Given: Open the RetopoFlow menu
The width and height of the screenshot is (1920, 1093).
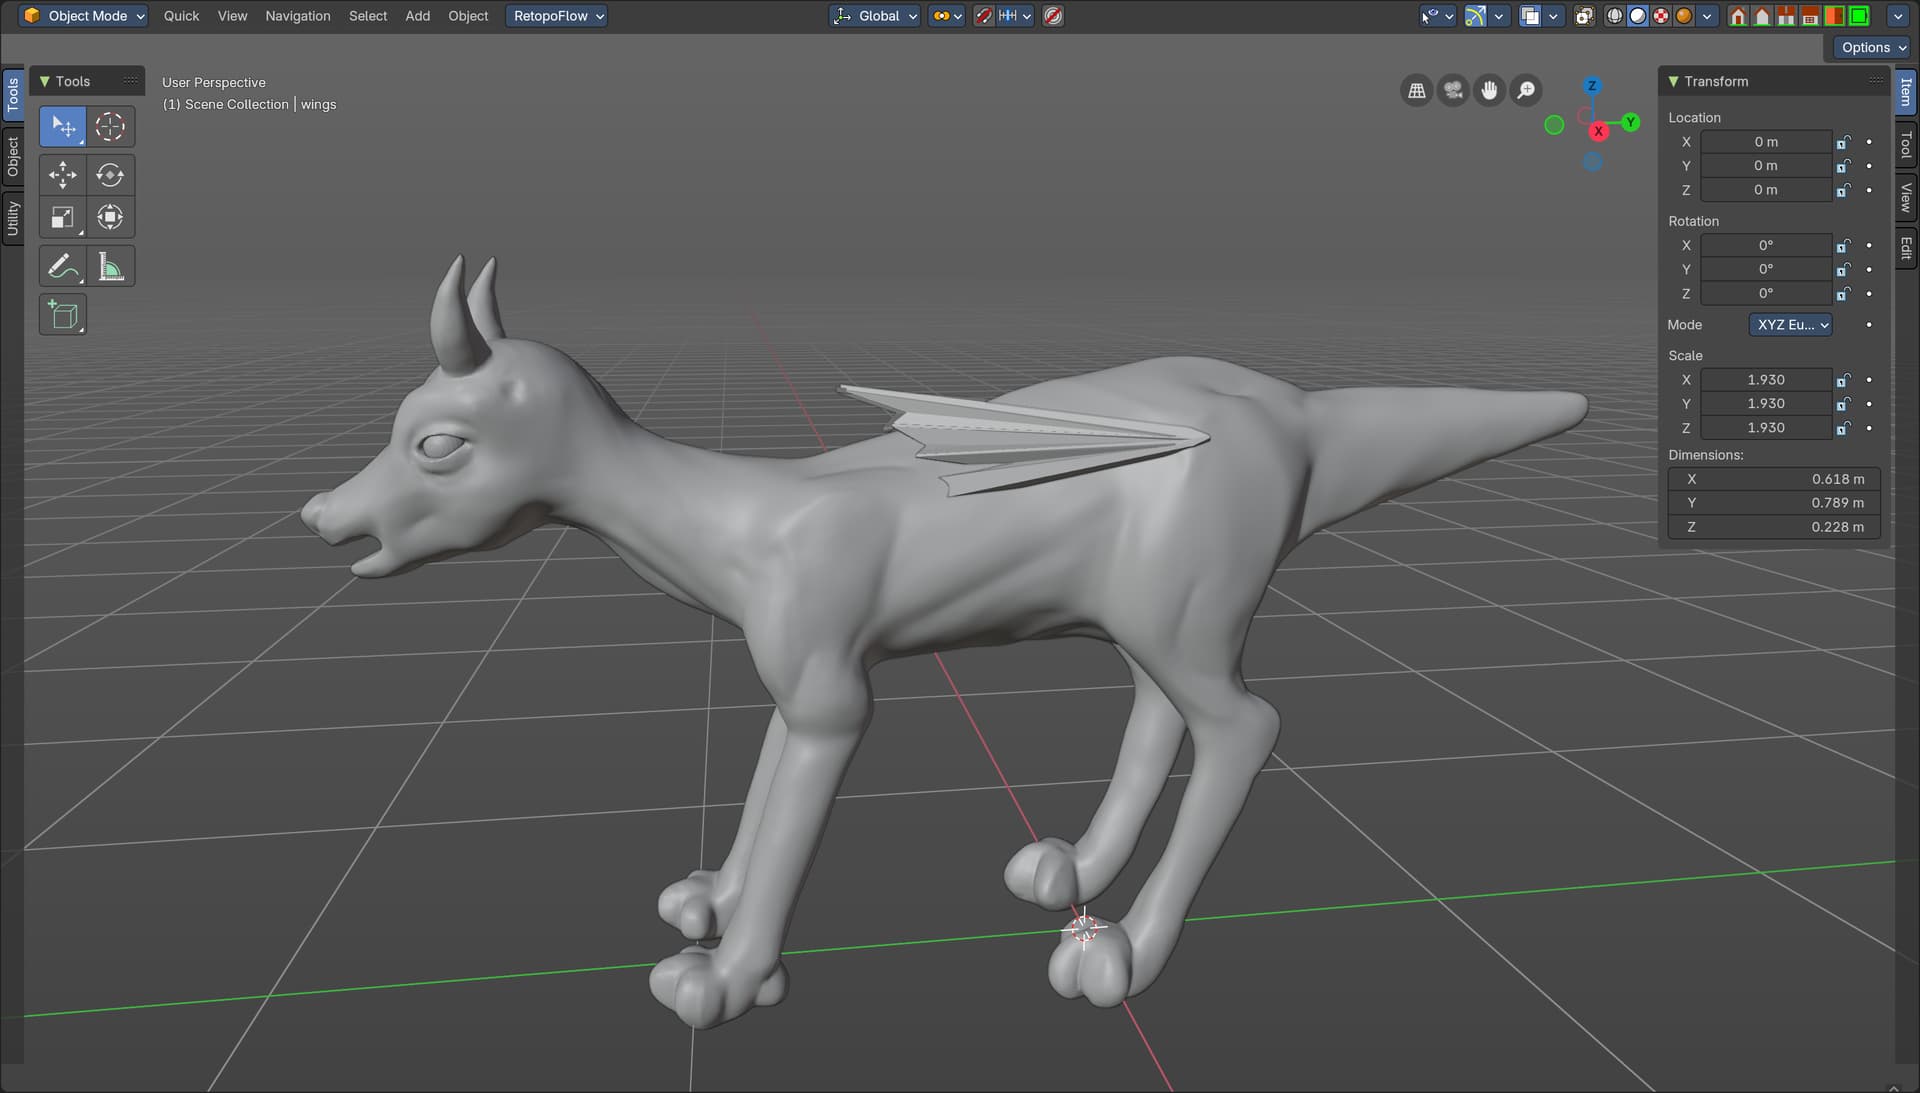Looking at the screenshot, I should 557,16.
